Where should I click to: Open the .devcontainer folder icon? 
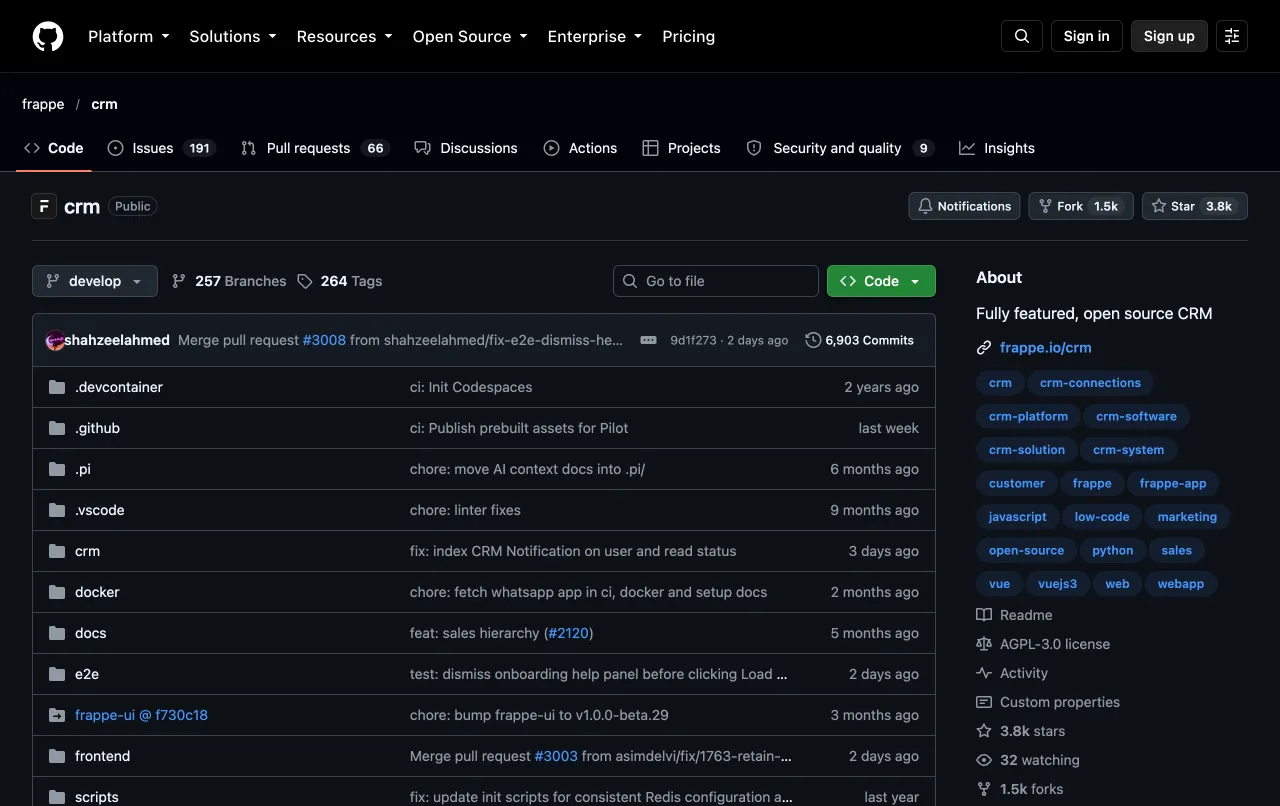tap(57, 387)
